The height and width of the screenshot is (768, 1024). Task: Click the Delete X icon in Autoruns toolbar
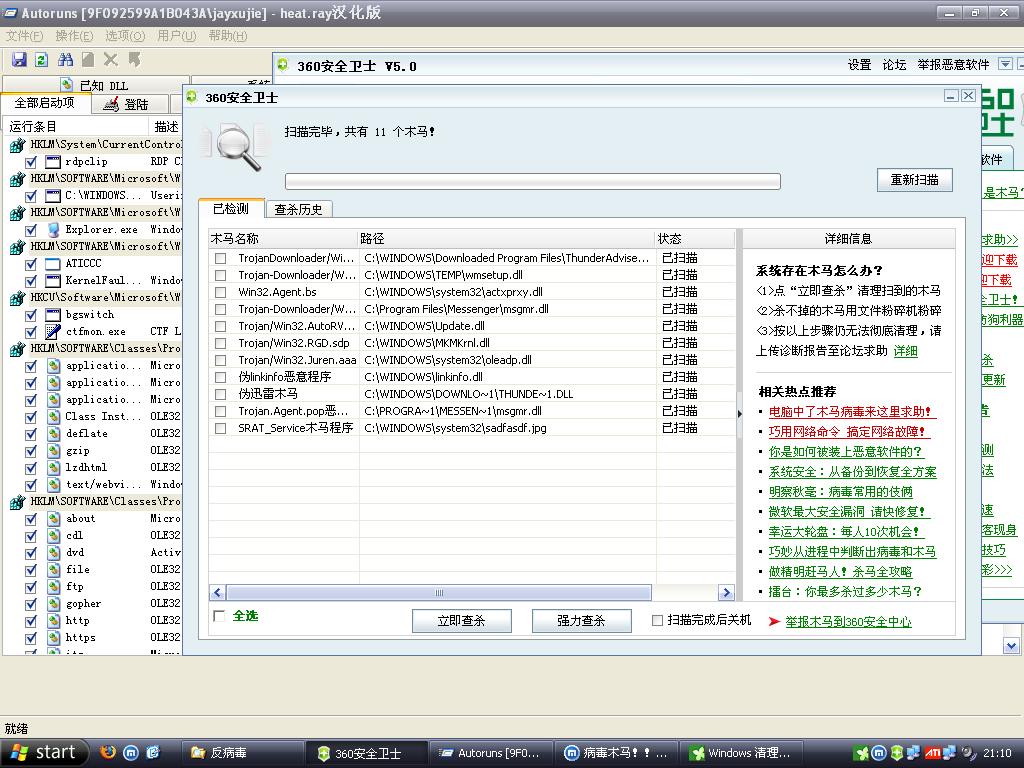point(111,60)
